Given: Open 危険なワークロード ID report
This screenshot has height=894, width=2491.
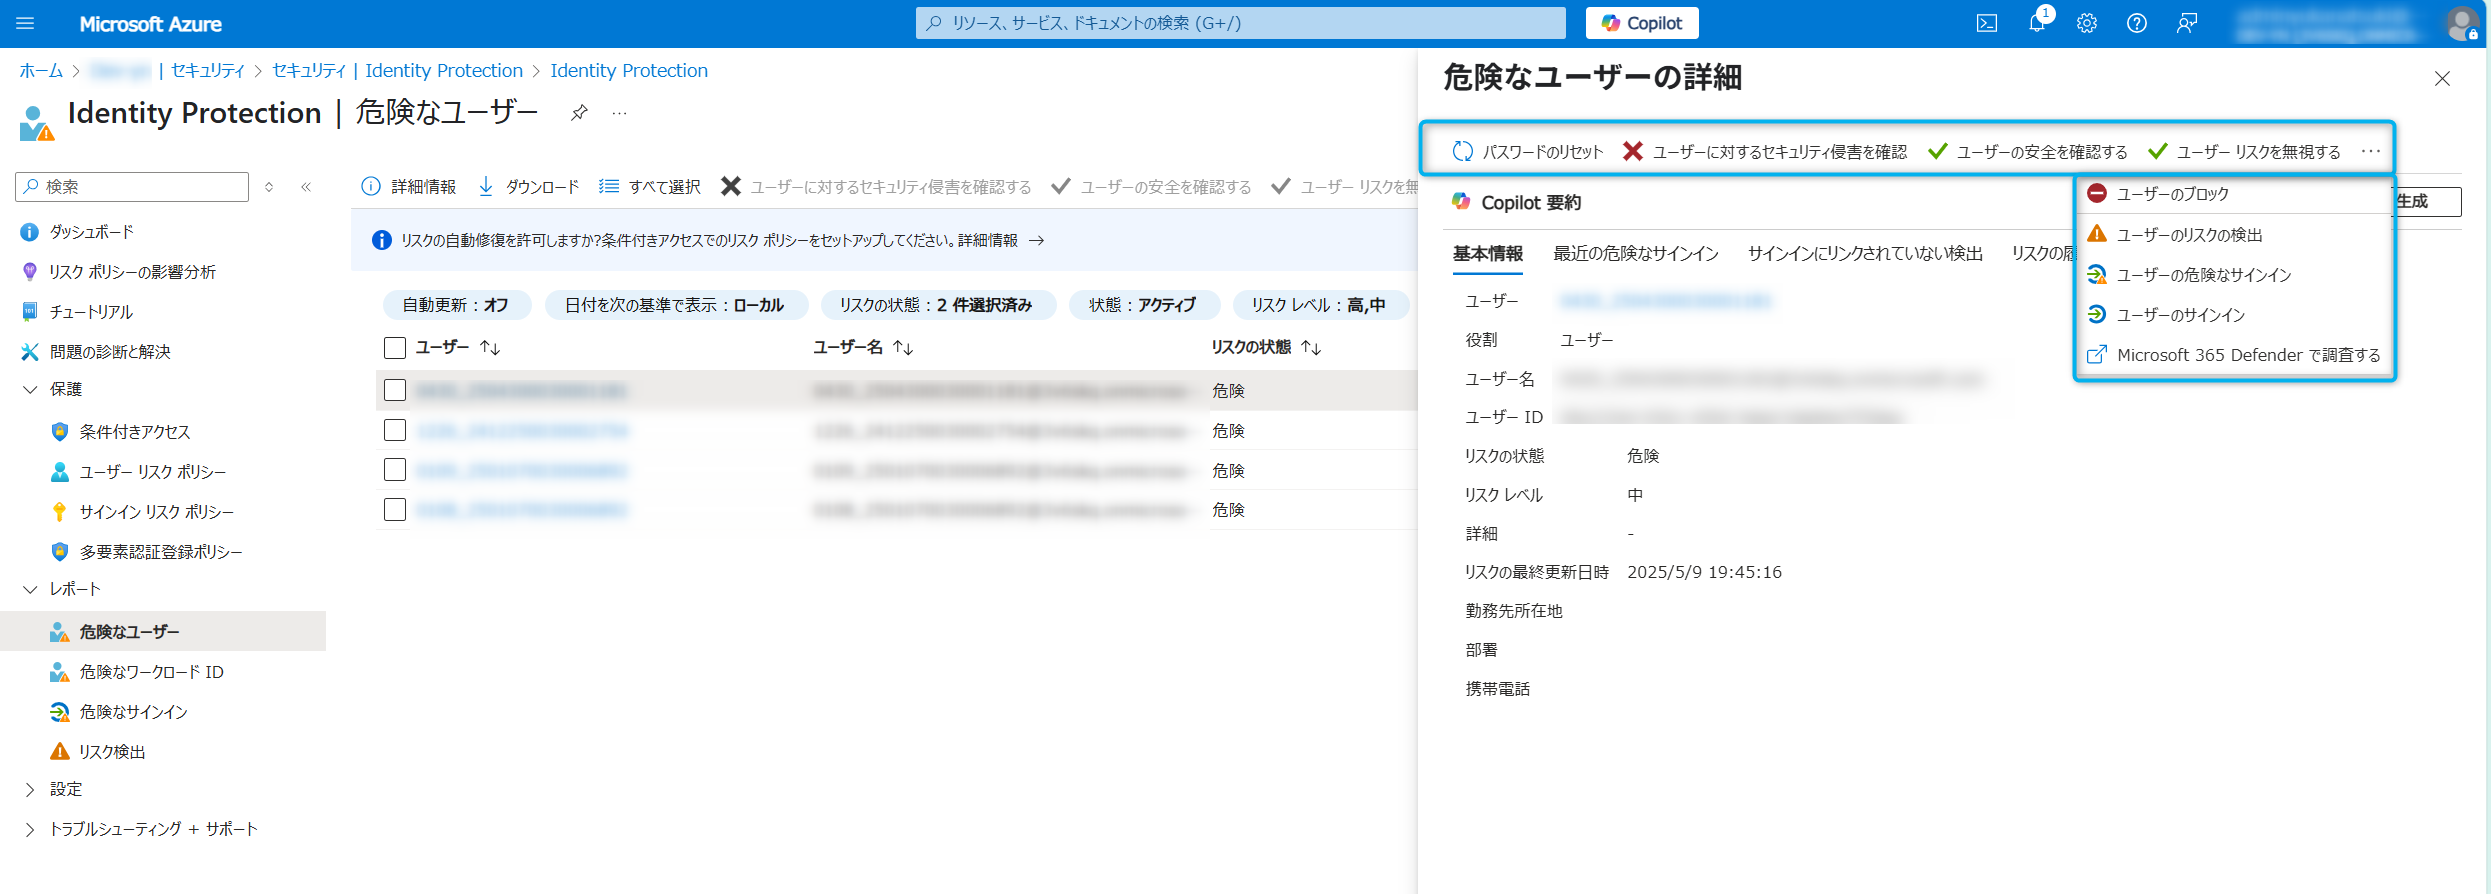Looking at the screenshot, I should click(151, 672).
